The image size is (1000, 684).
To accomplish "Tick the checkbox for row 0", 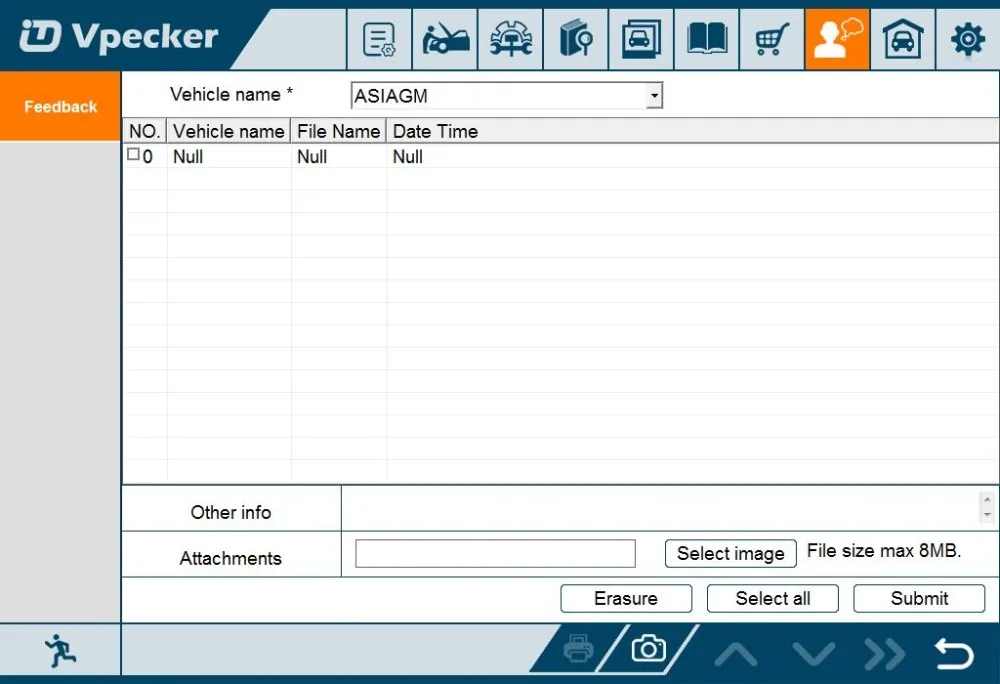I will click(133, 154).
